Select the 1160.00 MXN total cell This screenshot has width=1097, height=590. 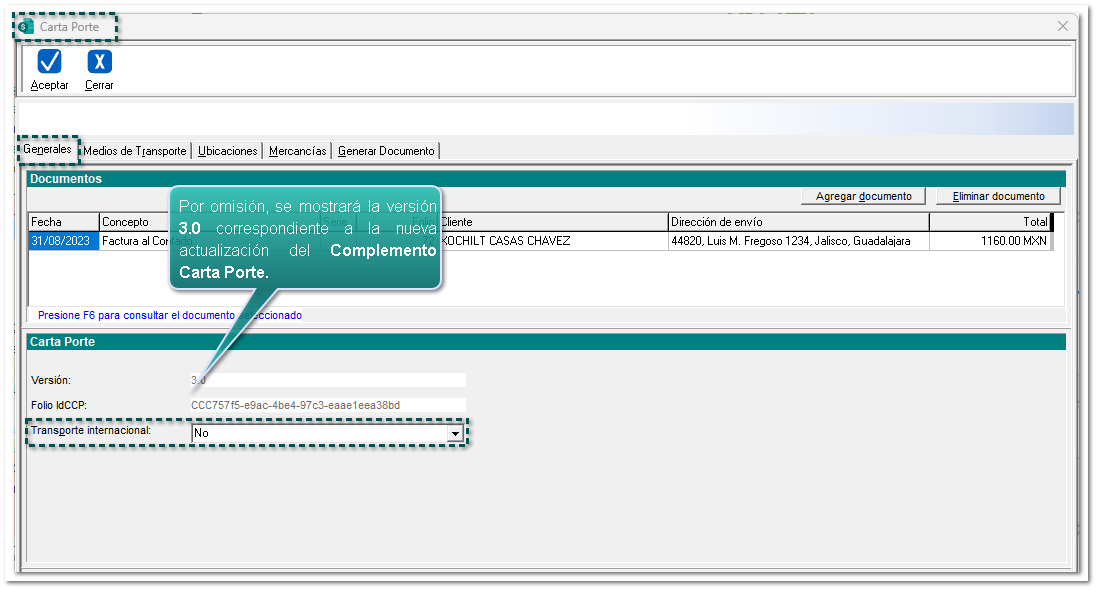coord(989,241)
